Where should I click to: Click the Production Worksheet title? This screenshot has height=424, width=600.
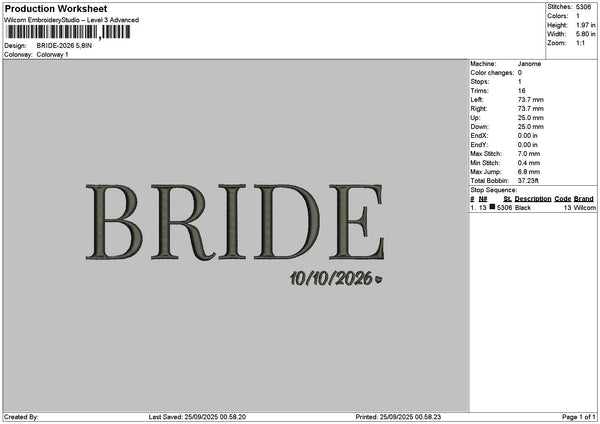(56, 9)
